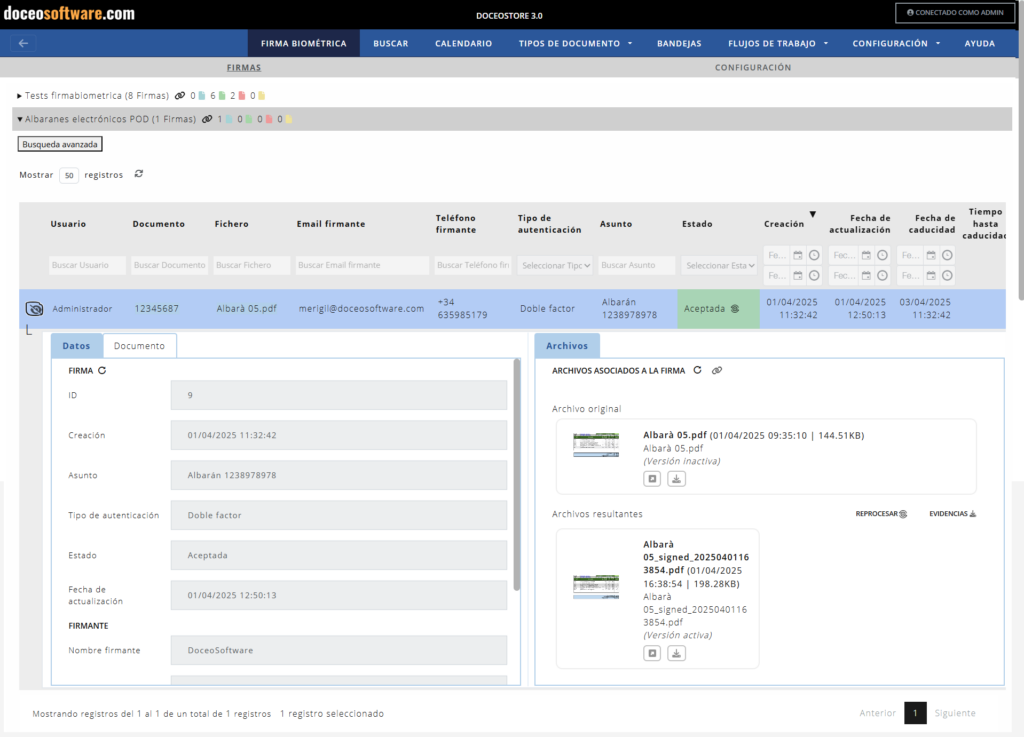
Task: Open calendar picker for second Creación date filter
Action: [x=797, y=275]
